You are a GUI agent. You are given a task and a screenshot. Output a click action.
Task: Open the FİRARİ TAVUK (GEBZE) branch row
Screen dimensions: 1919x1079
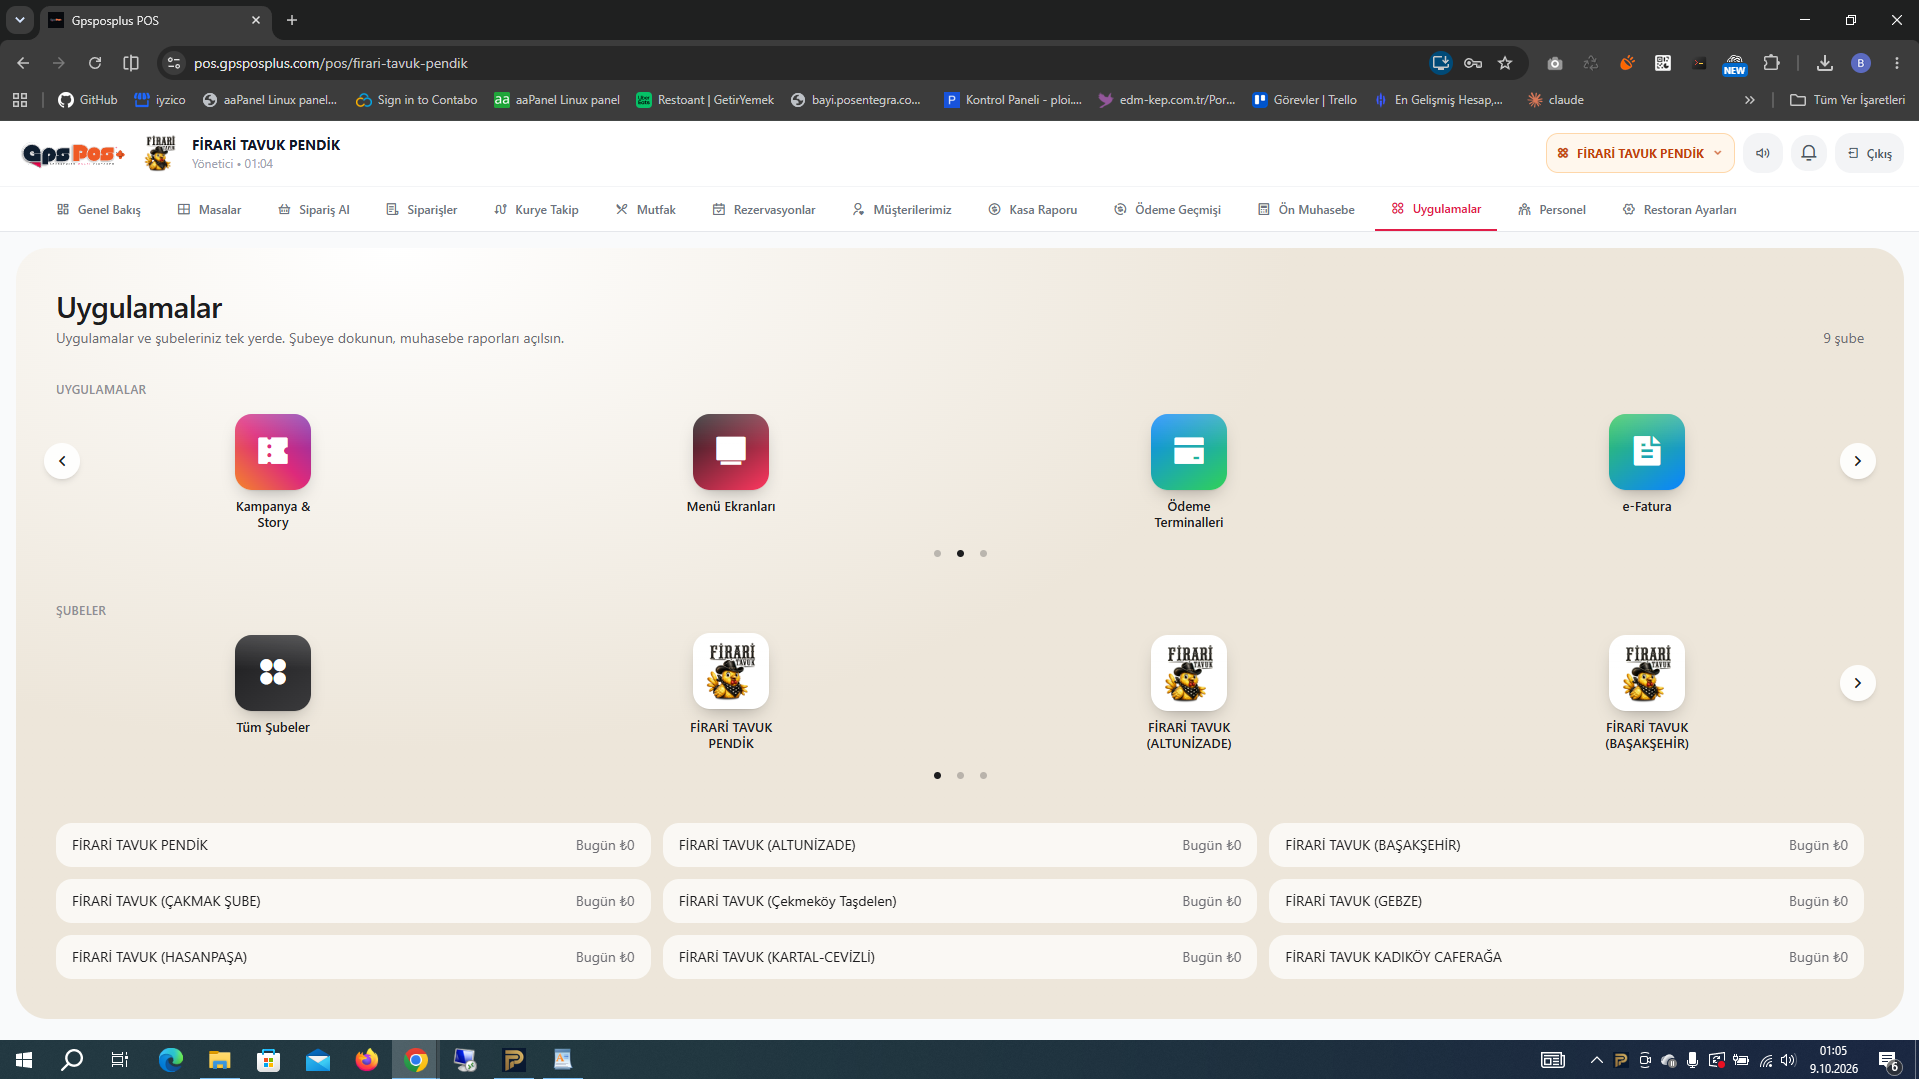click(x=1566, y=901)
